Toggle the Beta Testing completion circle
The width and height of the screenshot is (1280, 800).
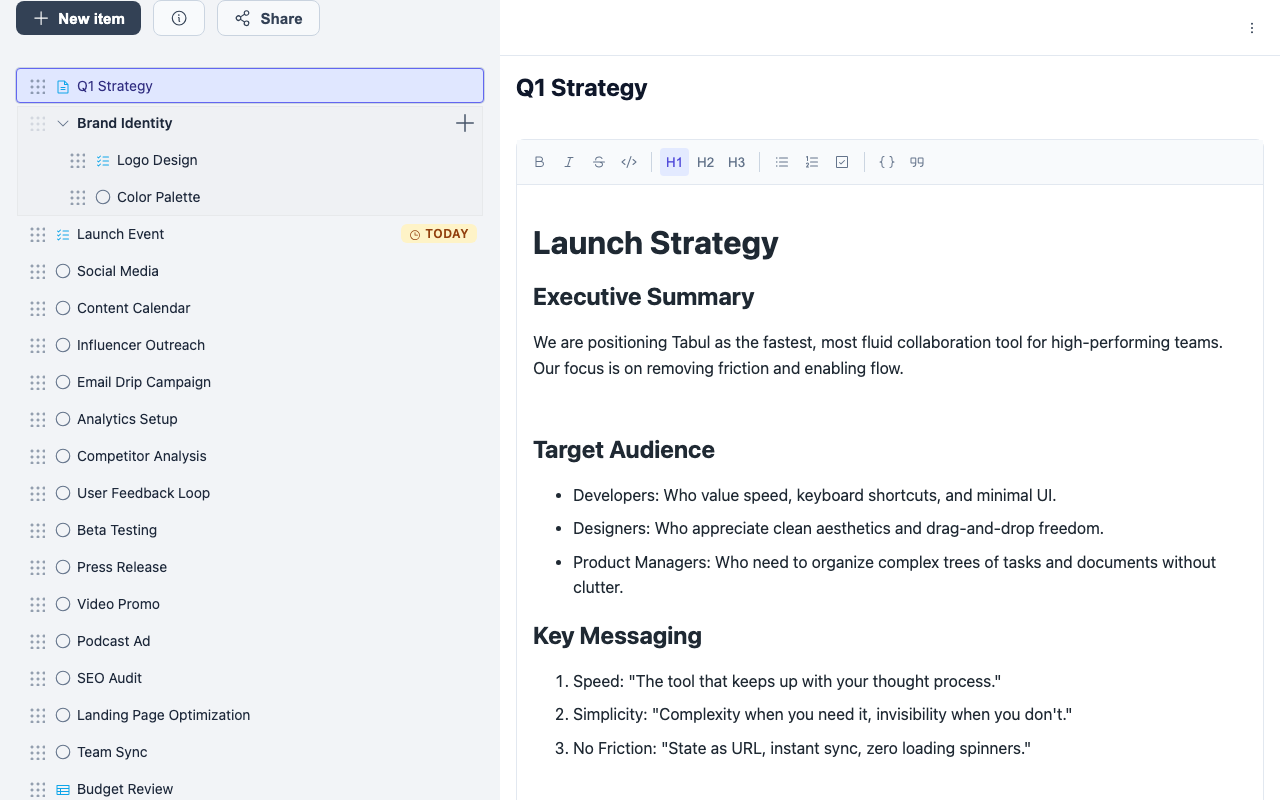(63, 530)
